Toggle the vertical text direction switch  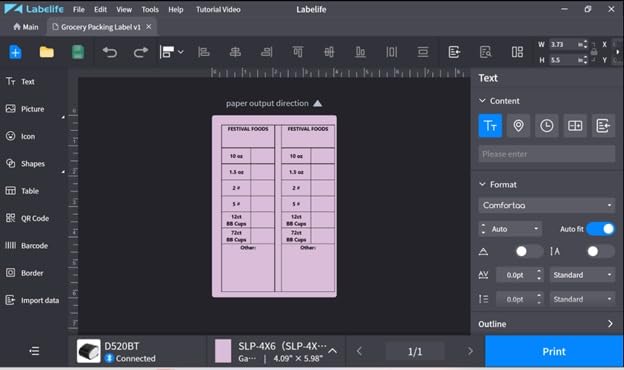click(x=600, y=251)
